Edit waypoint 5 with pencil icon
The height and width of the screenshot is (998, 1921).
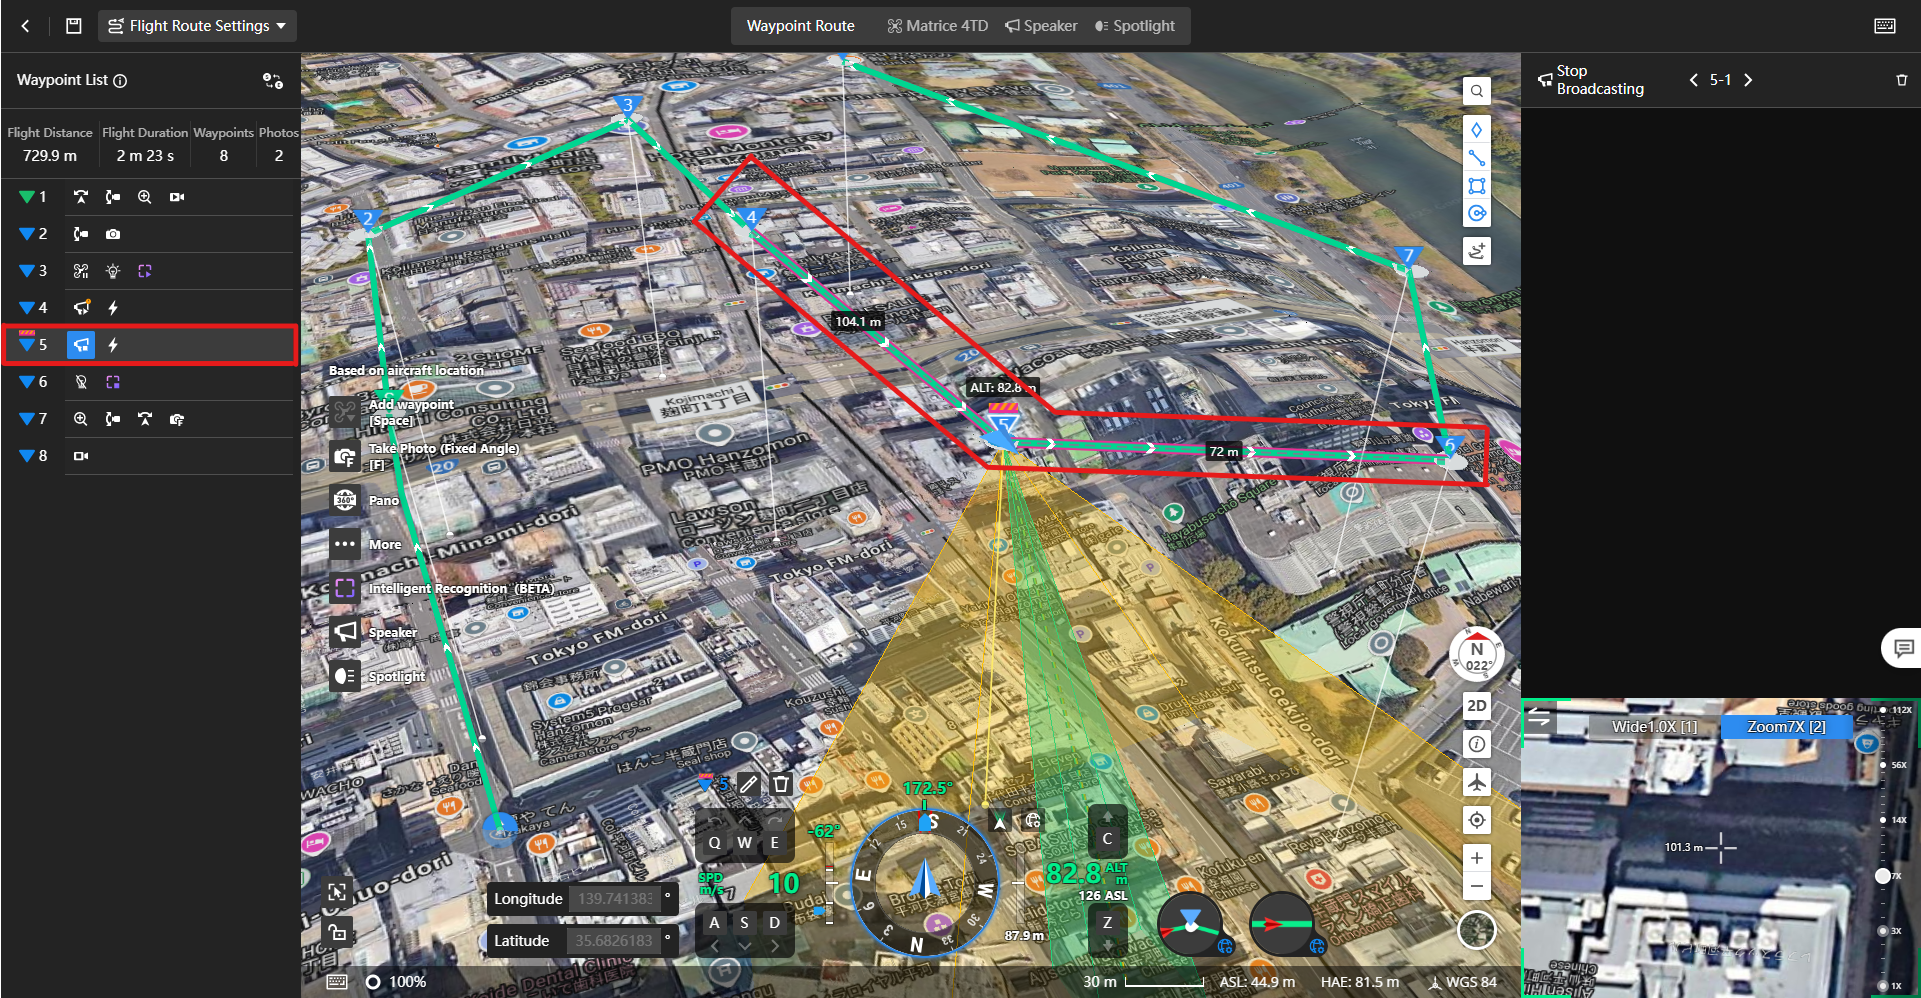748,784
